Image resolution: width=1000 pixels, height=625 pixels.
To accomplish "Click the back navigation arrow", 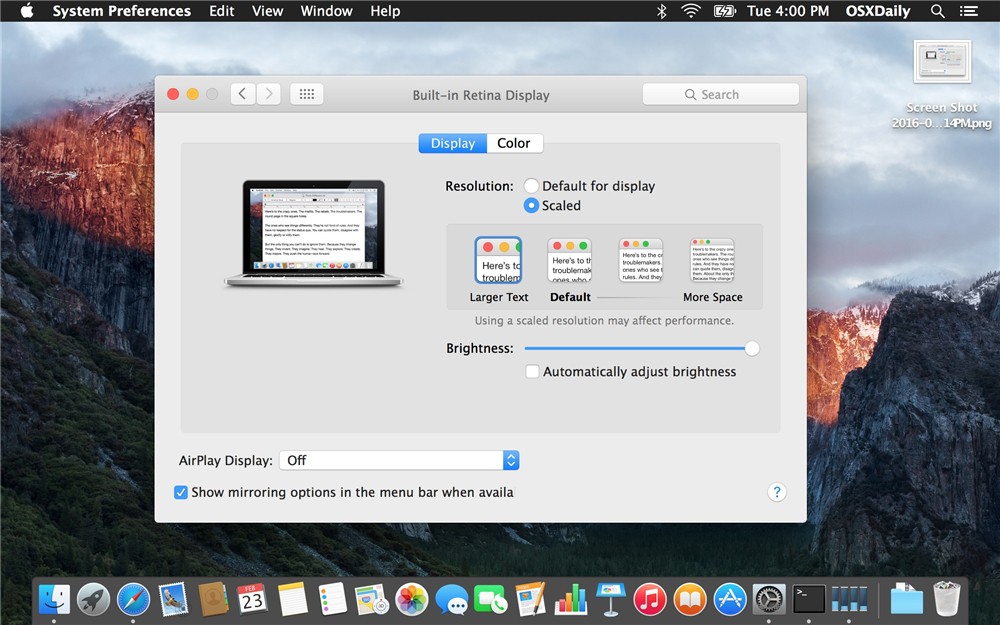I will tap(242, 94).
